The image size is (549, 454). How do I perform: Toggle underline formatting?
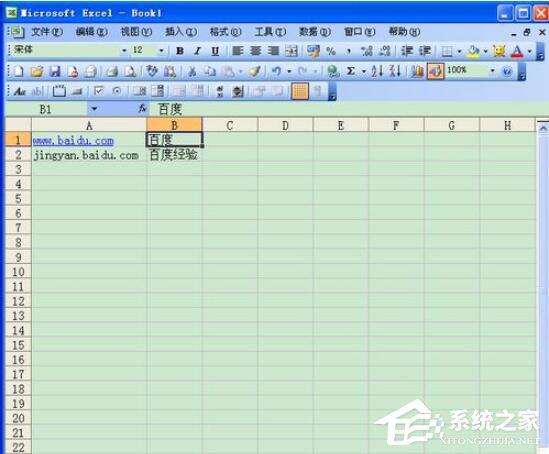[x=215, y=51]
